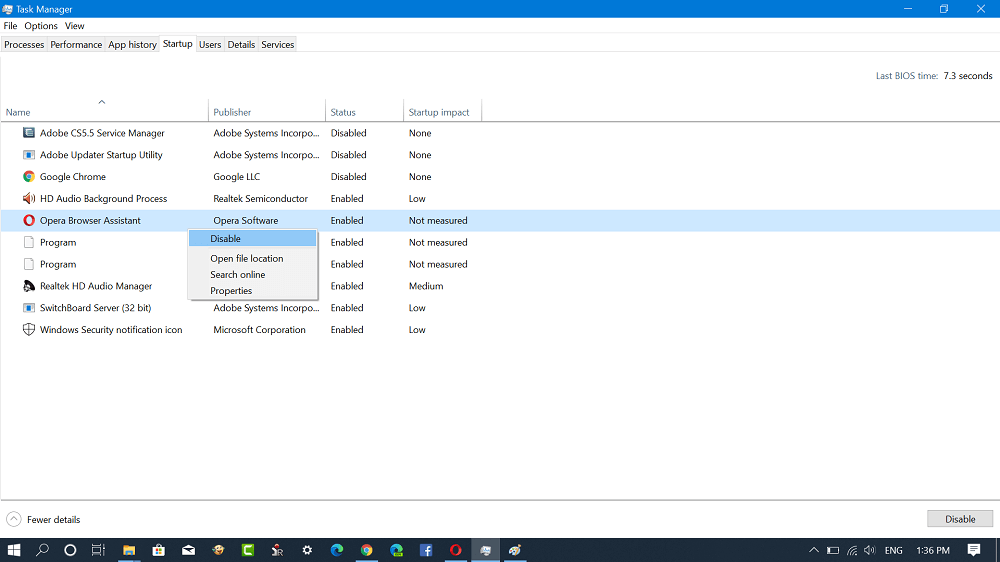Open taskbar search magnifier
Screen dimensions: 1000x562
pos(42,550)
